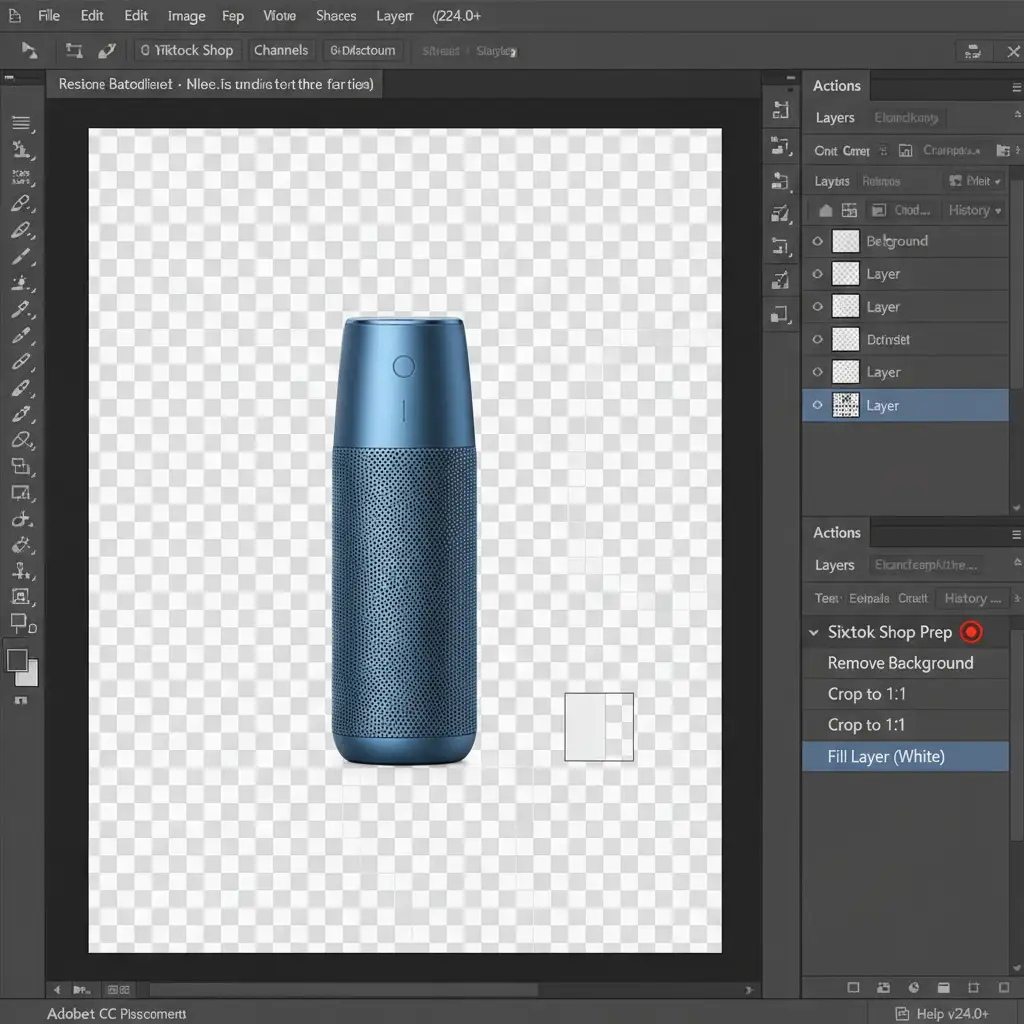Open the History dropdown in Layers panel
Image resolution: width=1024 pixels, height=1024 pixels.
pyautogui.click(x=974, y=211)
